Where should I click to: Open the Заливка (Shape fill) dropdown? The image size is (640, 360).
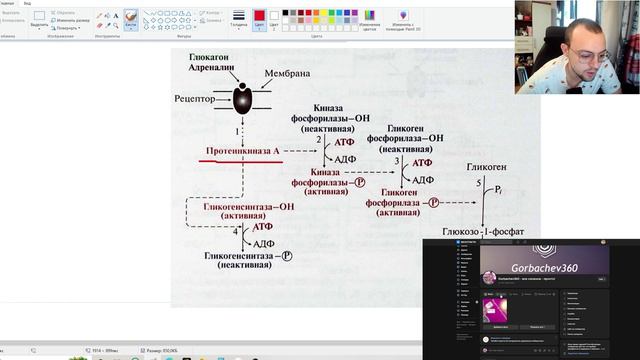click(211, 20)
